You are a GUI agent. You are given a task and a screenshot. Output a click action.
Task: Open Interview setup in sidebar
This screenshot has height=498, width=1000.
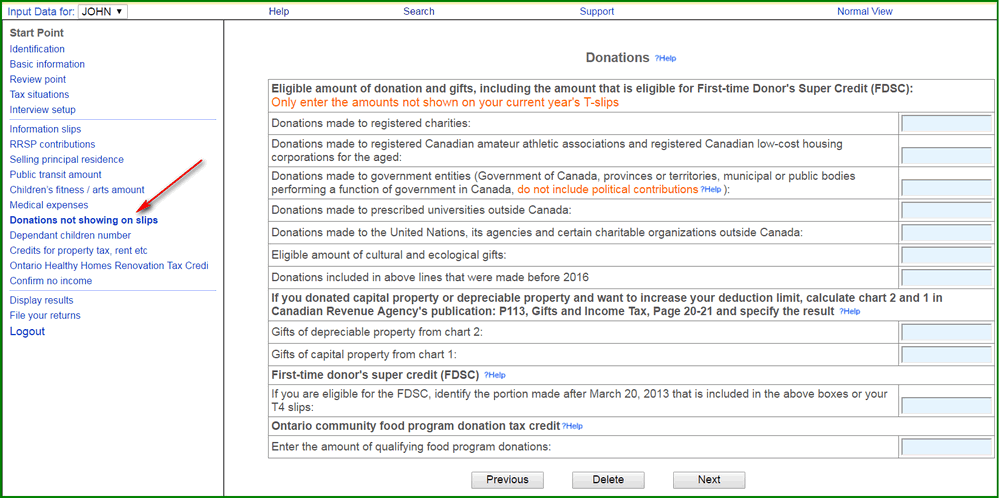[43, 110]
